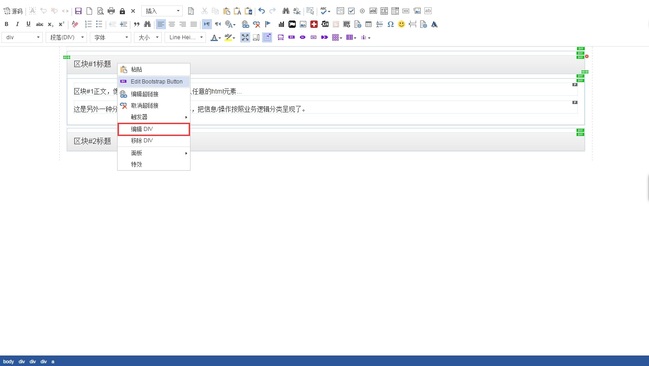Click the Find binoculars icon in top row
This screenshot has width=649, height=366.
(286, 11)
